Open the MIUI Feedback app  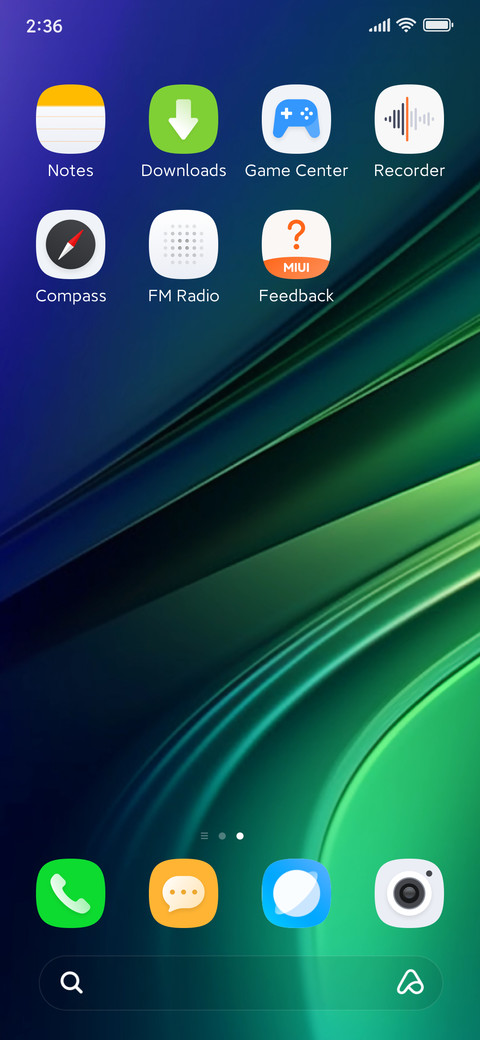pyautogui.click(x=296, y=245)
